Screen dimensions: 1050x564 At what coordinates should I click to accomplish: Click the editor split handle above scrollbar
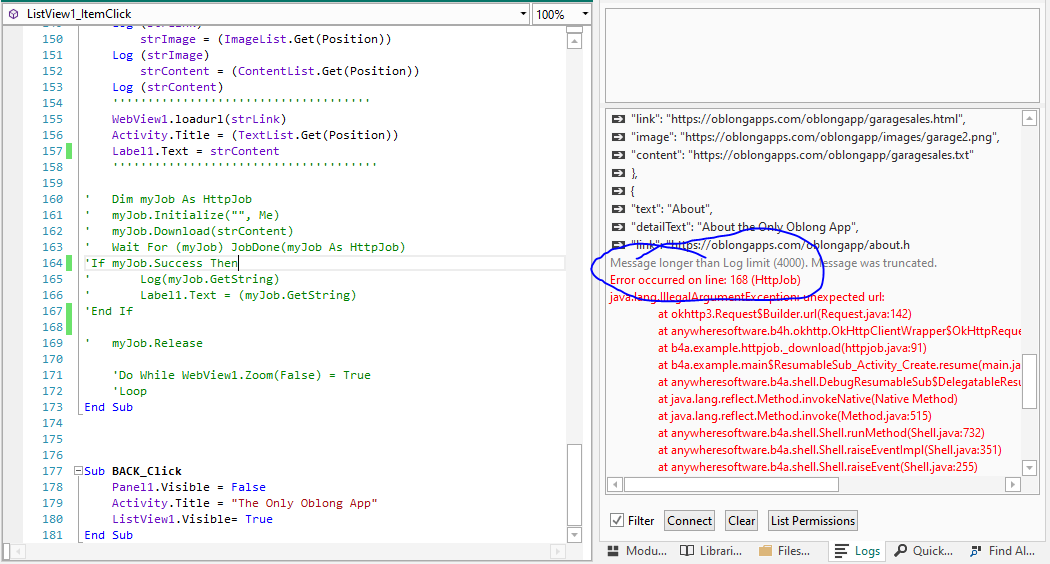(574, 29)
